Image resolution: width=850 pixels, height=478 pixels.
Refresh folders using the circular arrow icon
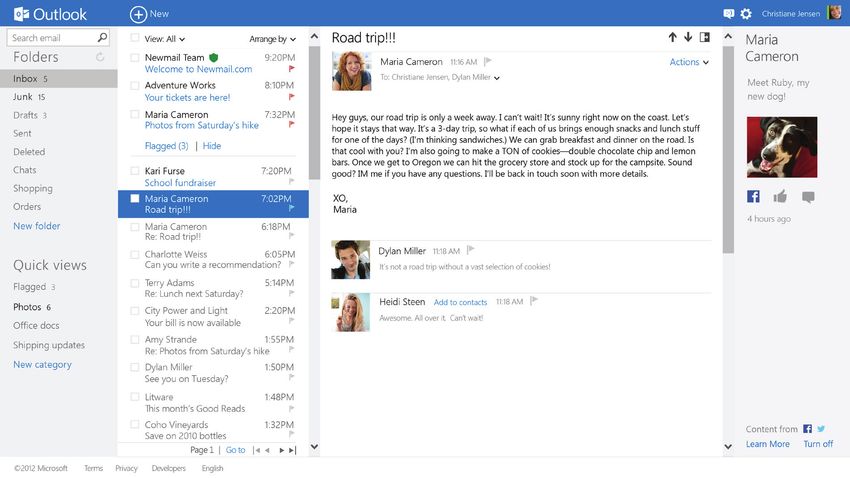[x=100, y=57]
